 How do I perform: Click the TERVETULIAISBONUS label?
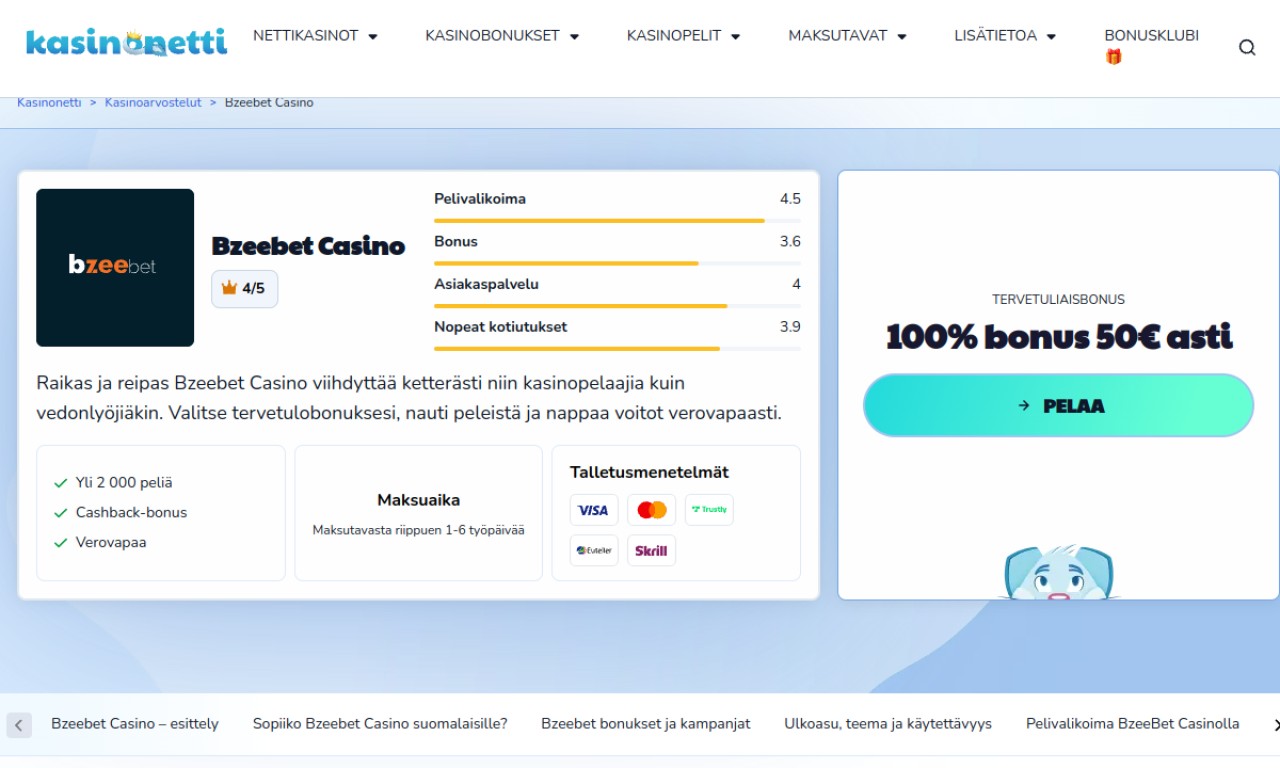point(1058,299)
